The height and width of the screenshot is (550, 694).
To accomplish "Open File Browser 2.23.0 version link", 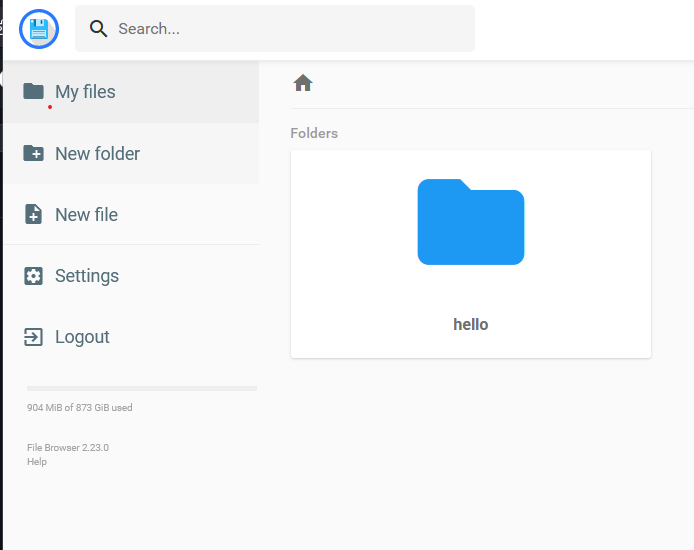I will pos(68,447).
